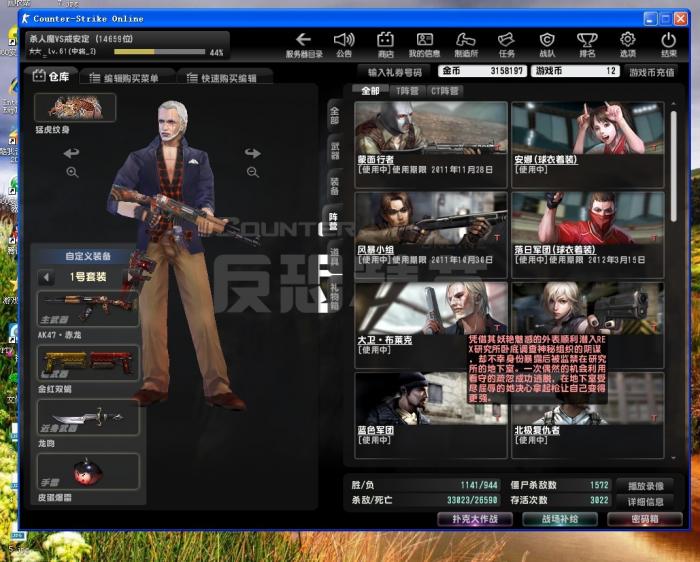Select primary weapon slot AK47 赤龙
The image size is (700, 562).
(88, 309)
